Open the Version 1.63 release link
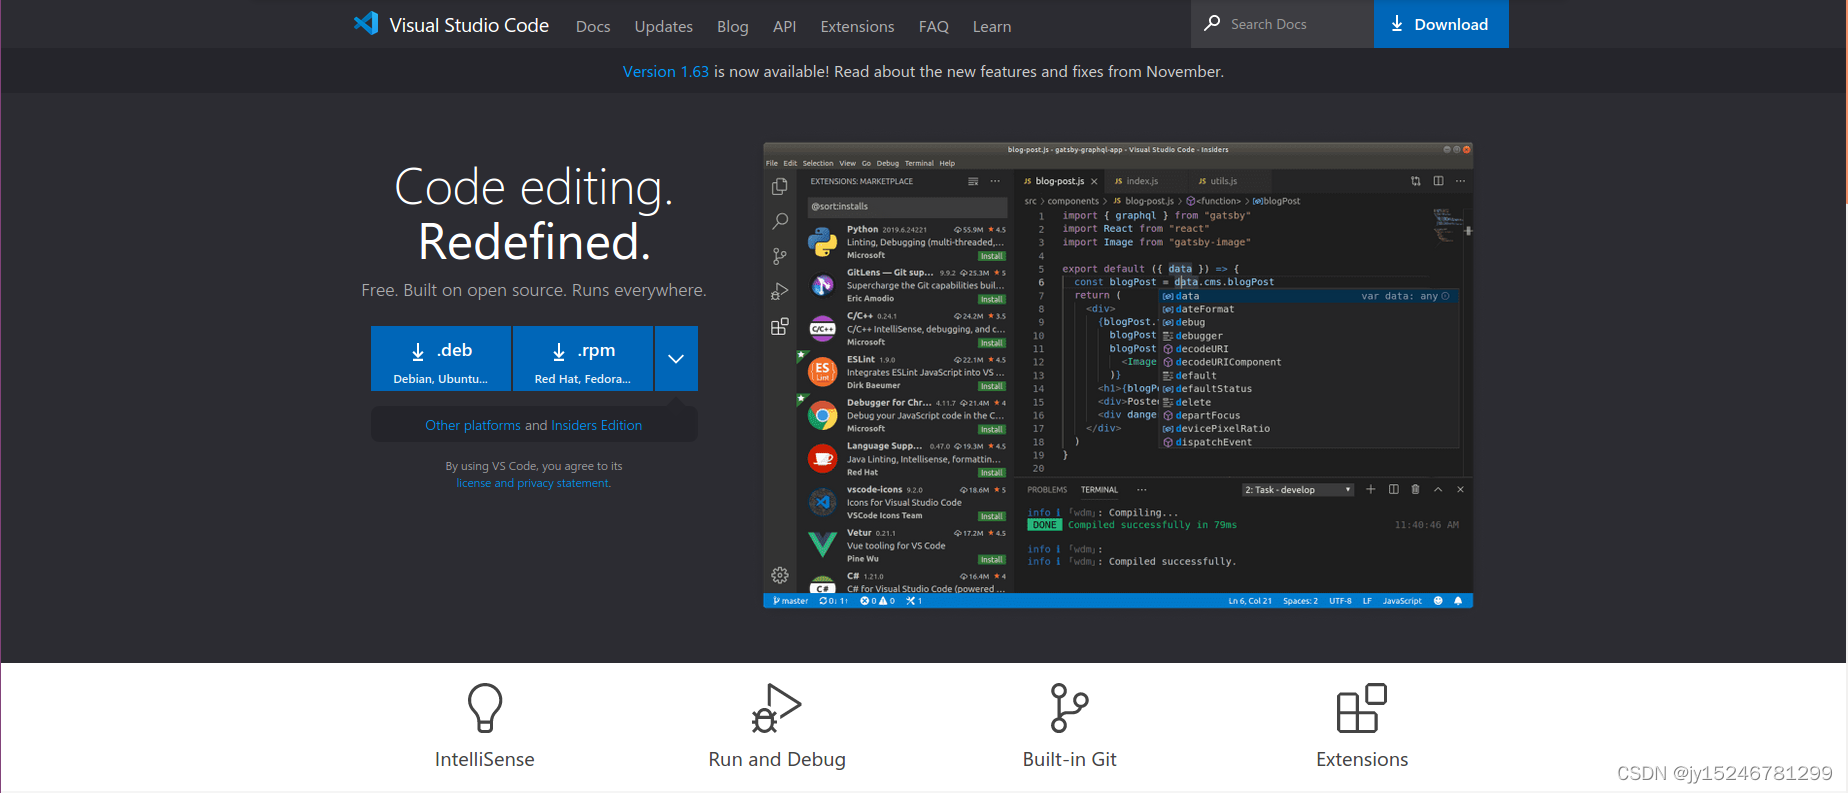This screenshot has width=1848, height=793. tap(665, 72)
